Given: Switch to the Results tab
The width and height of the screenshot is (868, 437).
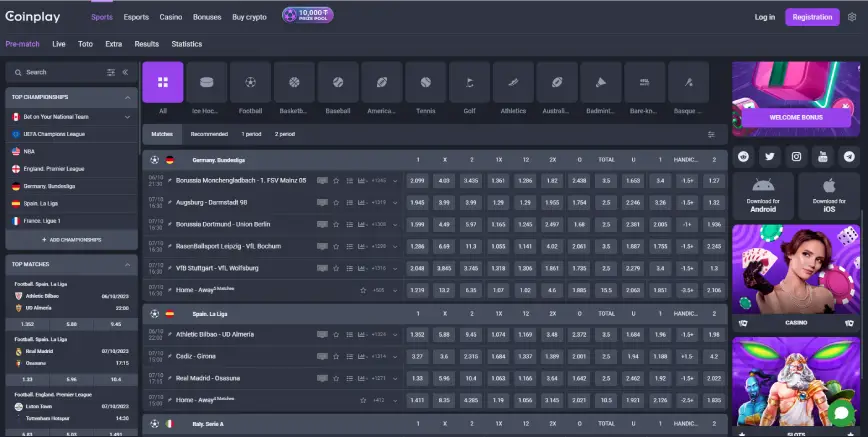Looking at the screenshot, I should pyautogui.click(x=147, y=44).
